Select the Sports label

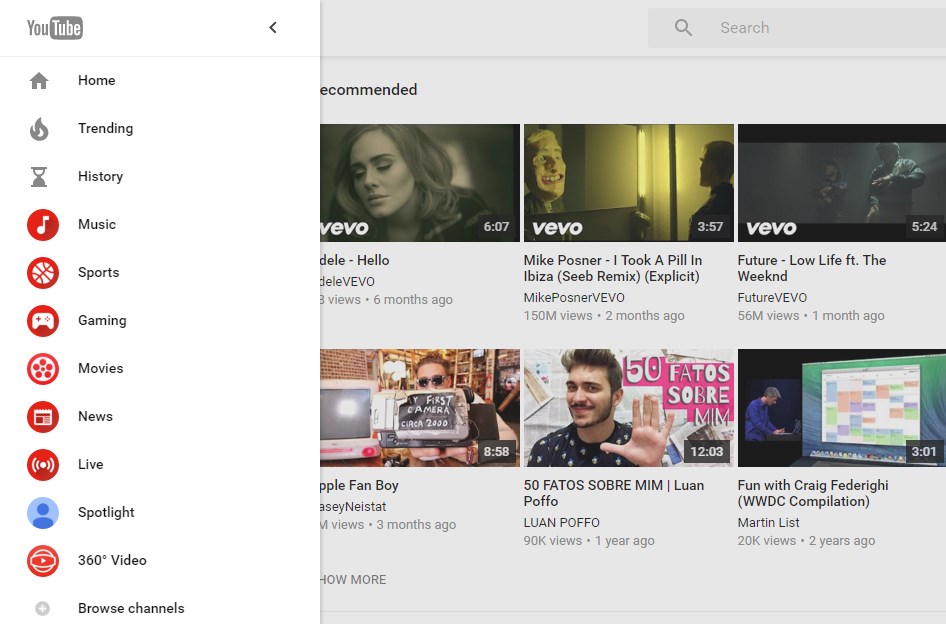point(99,273)
